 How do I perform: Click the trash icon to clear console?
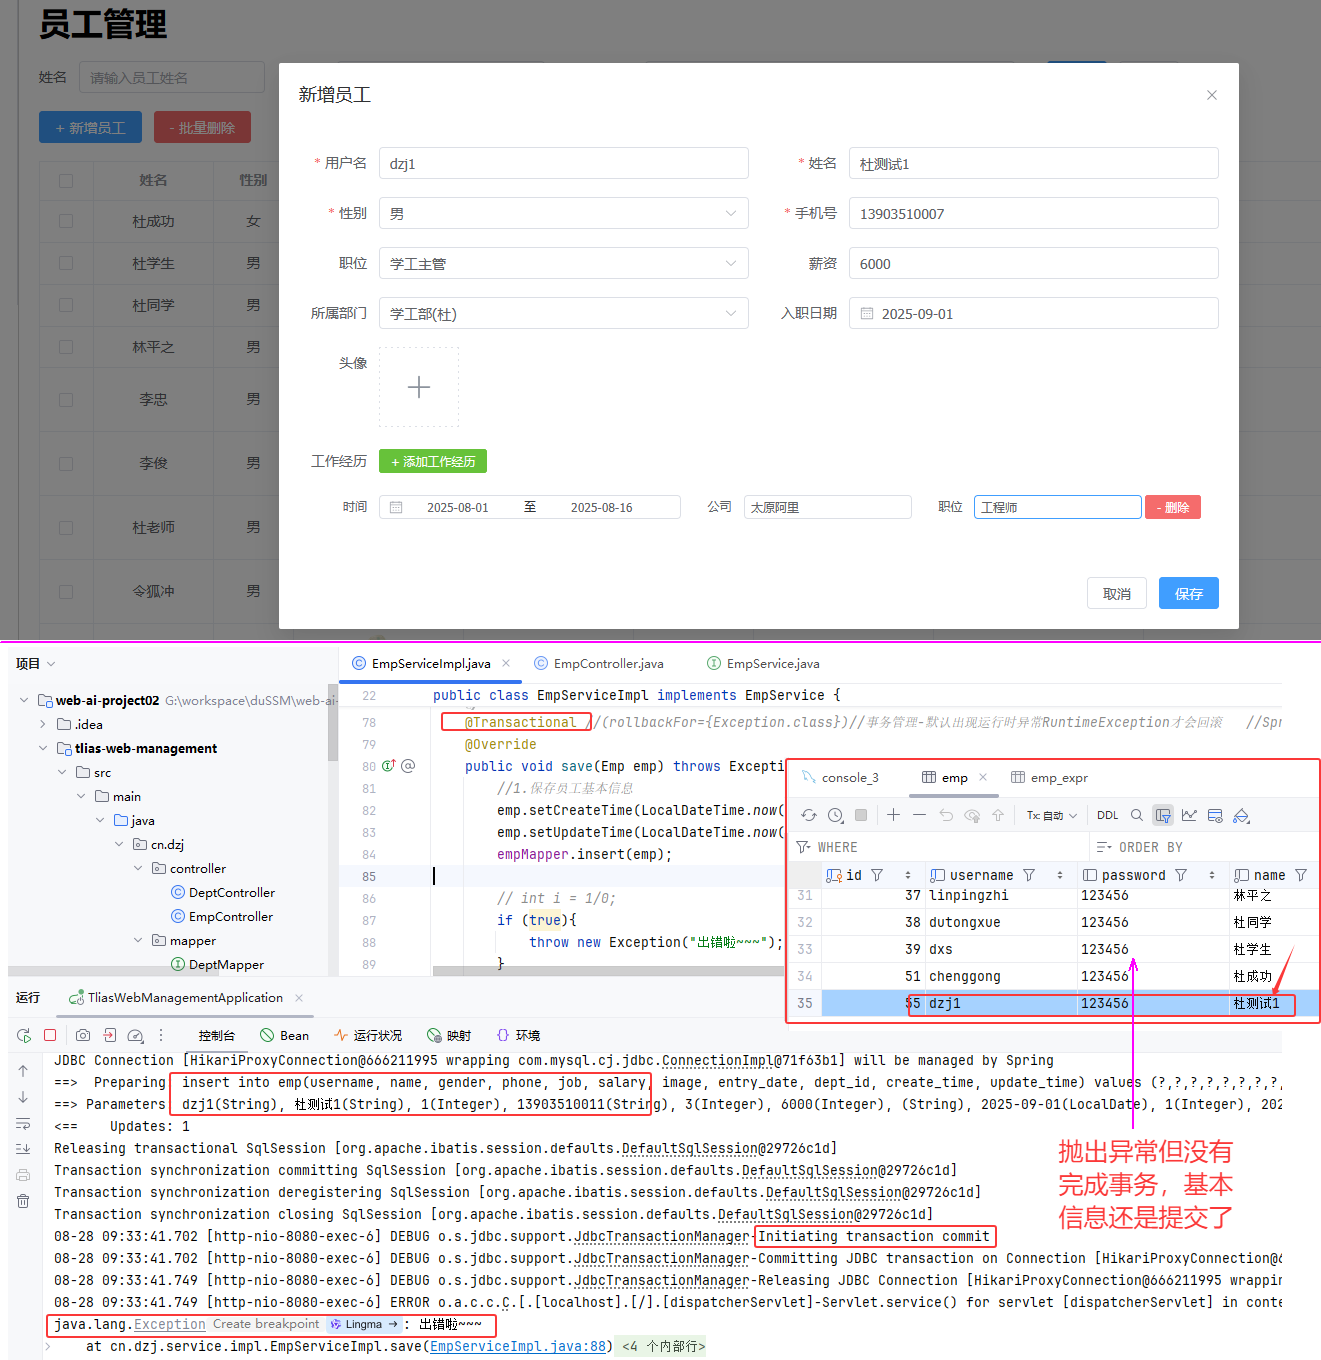(23, 1200)
